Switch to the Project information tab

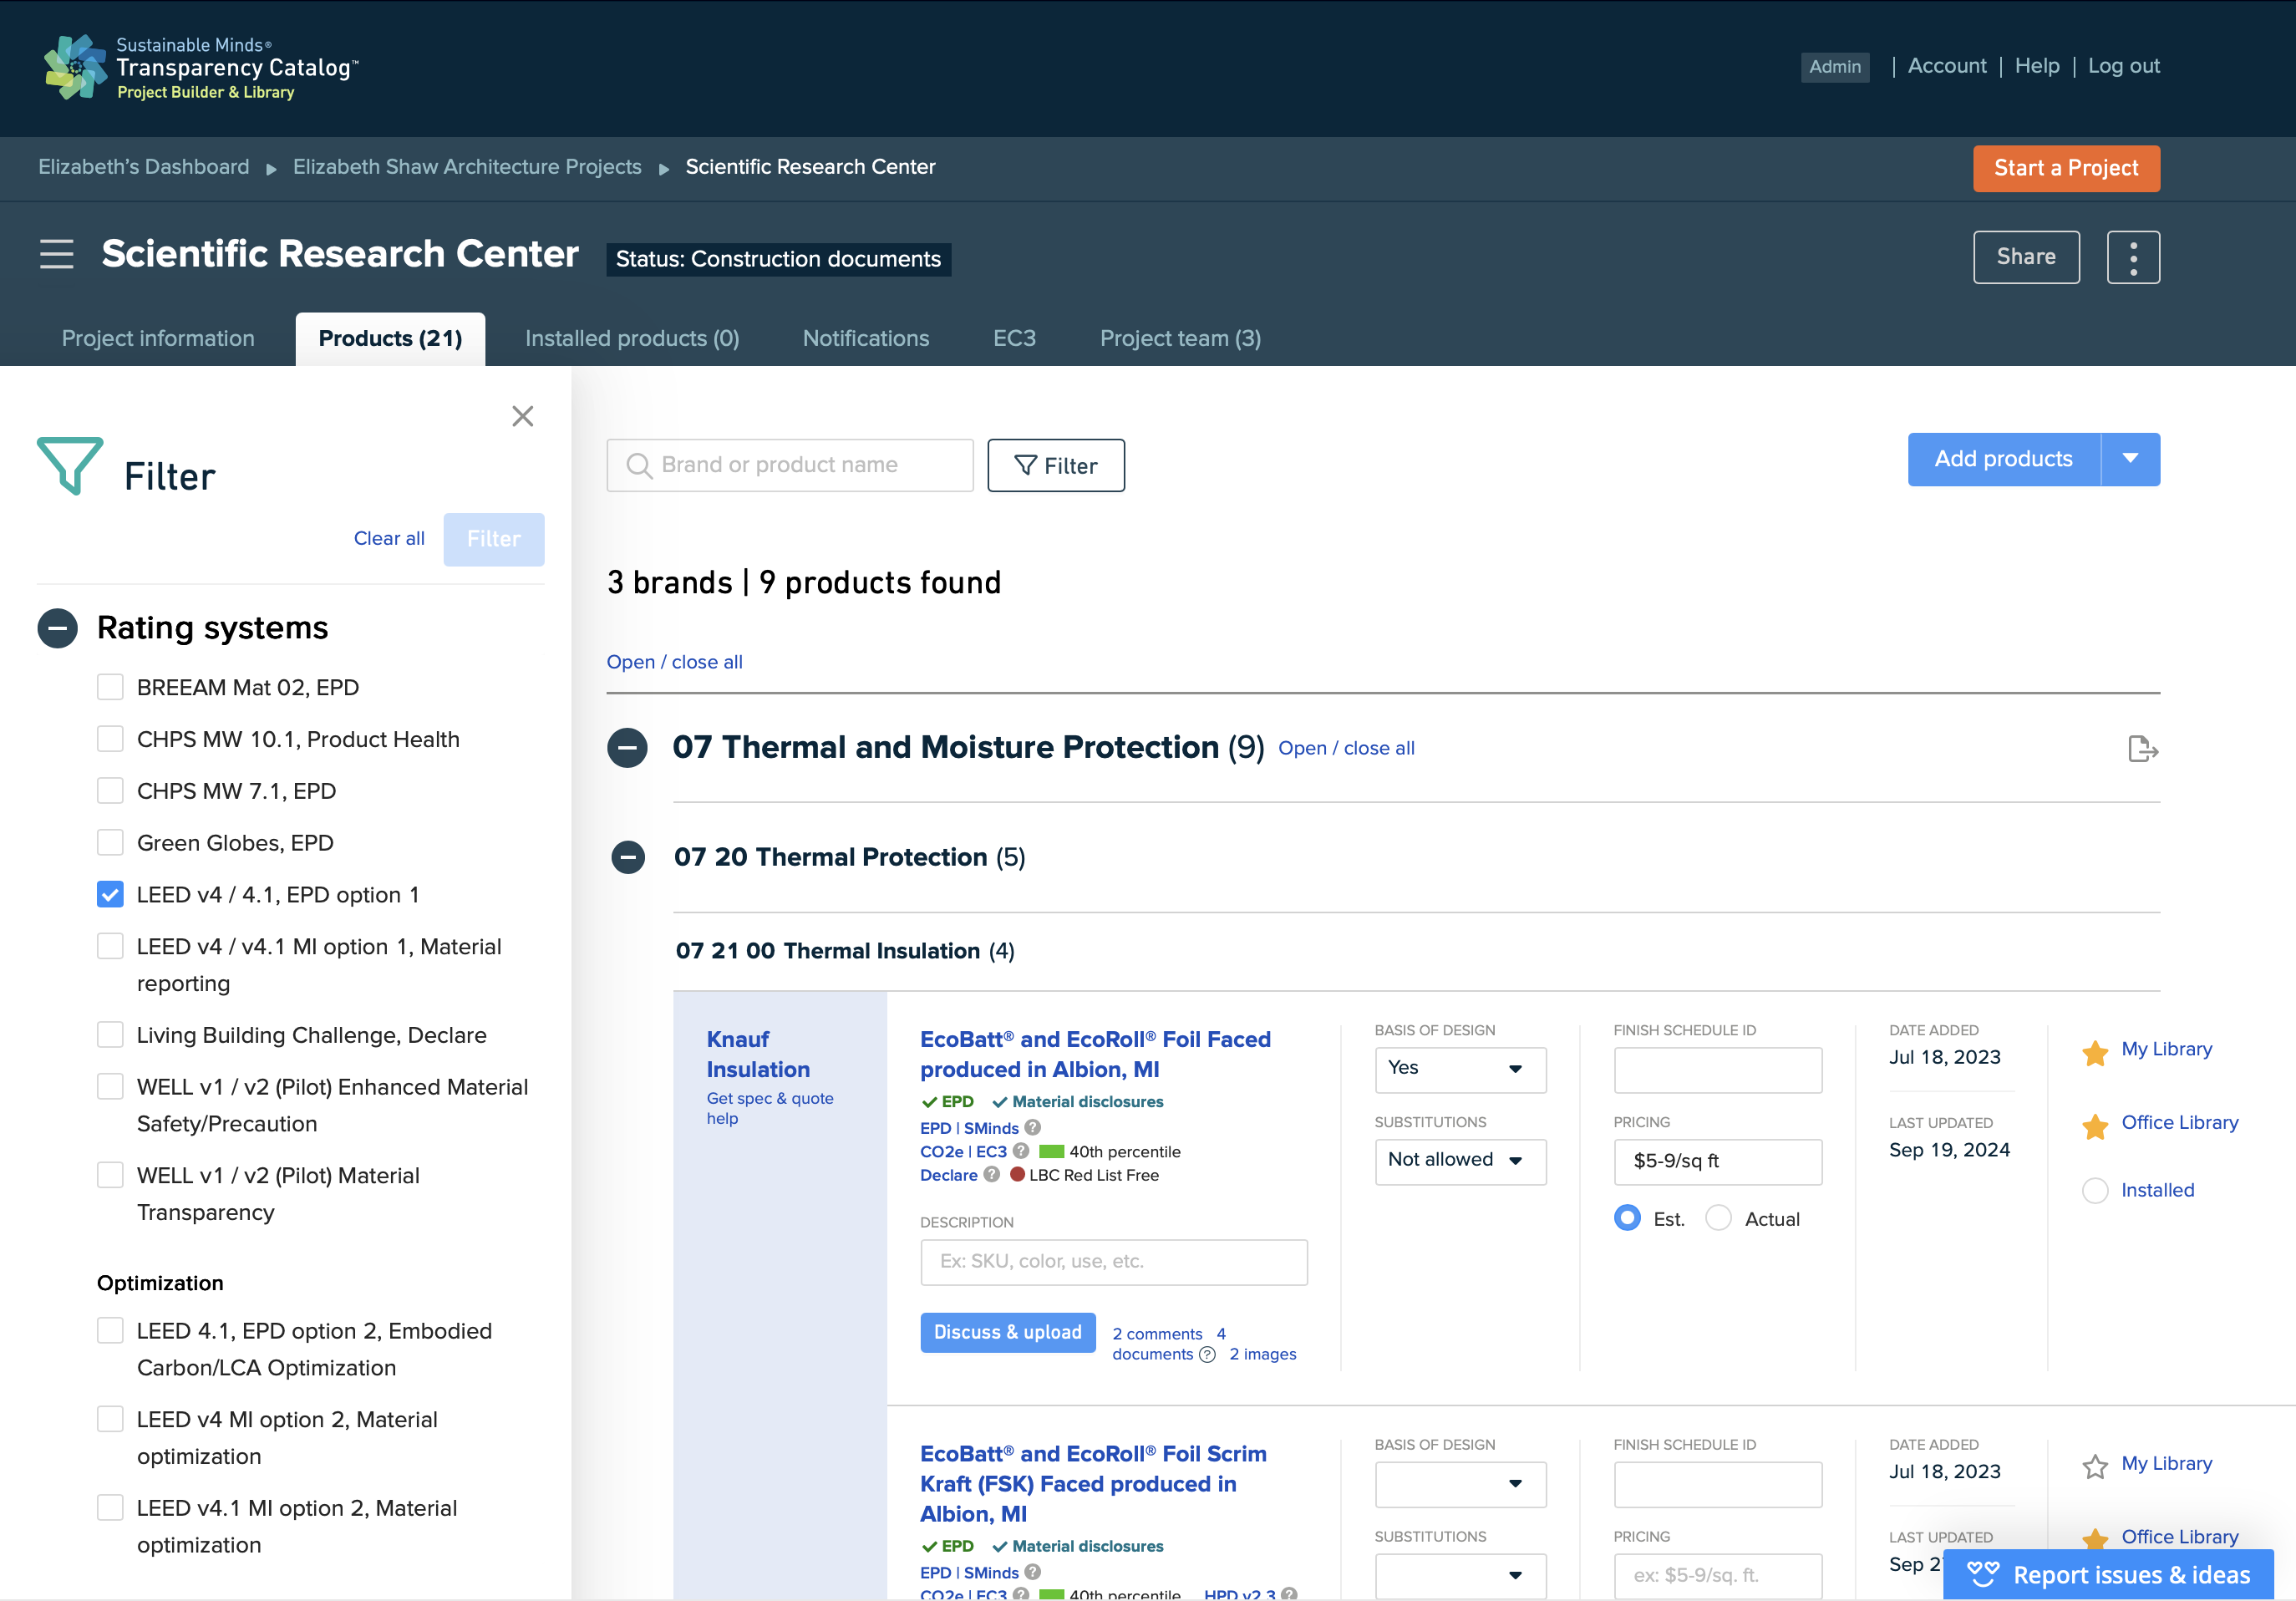click(x=158, y=339)
